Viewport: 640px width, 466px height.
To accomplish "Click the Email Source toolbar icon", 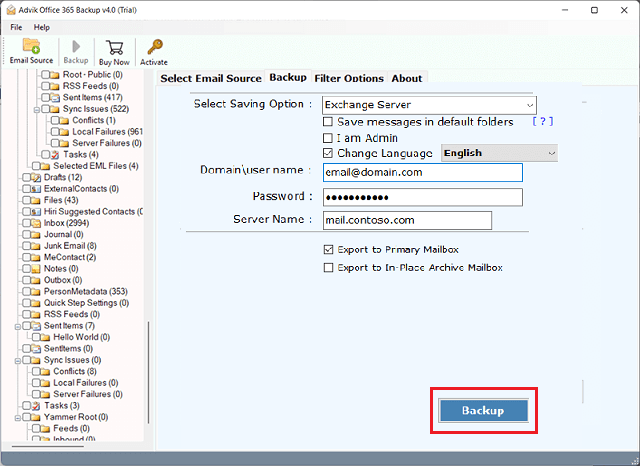I will click(x=31, y=46).
